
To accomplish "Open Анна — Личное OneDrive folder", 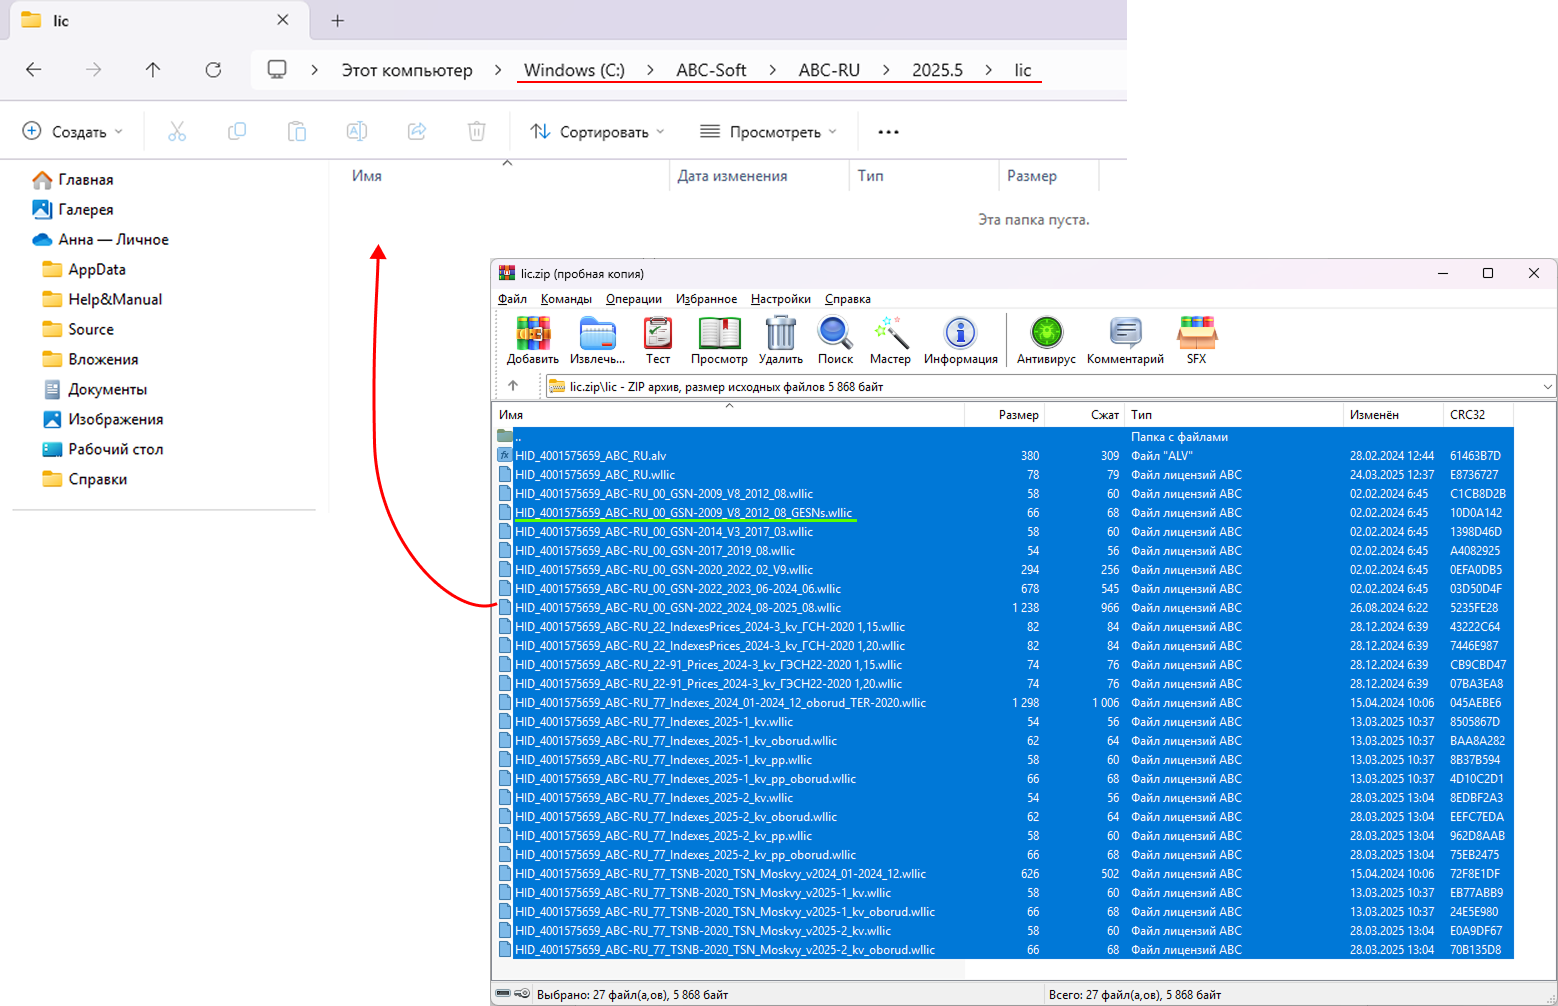I will click(x=100, y=240).
